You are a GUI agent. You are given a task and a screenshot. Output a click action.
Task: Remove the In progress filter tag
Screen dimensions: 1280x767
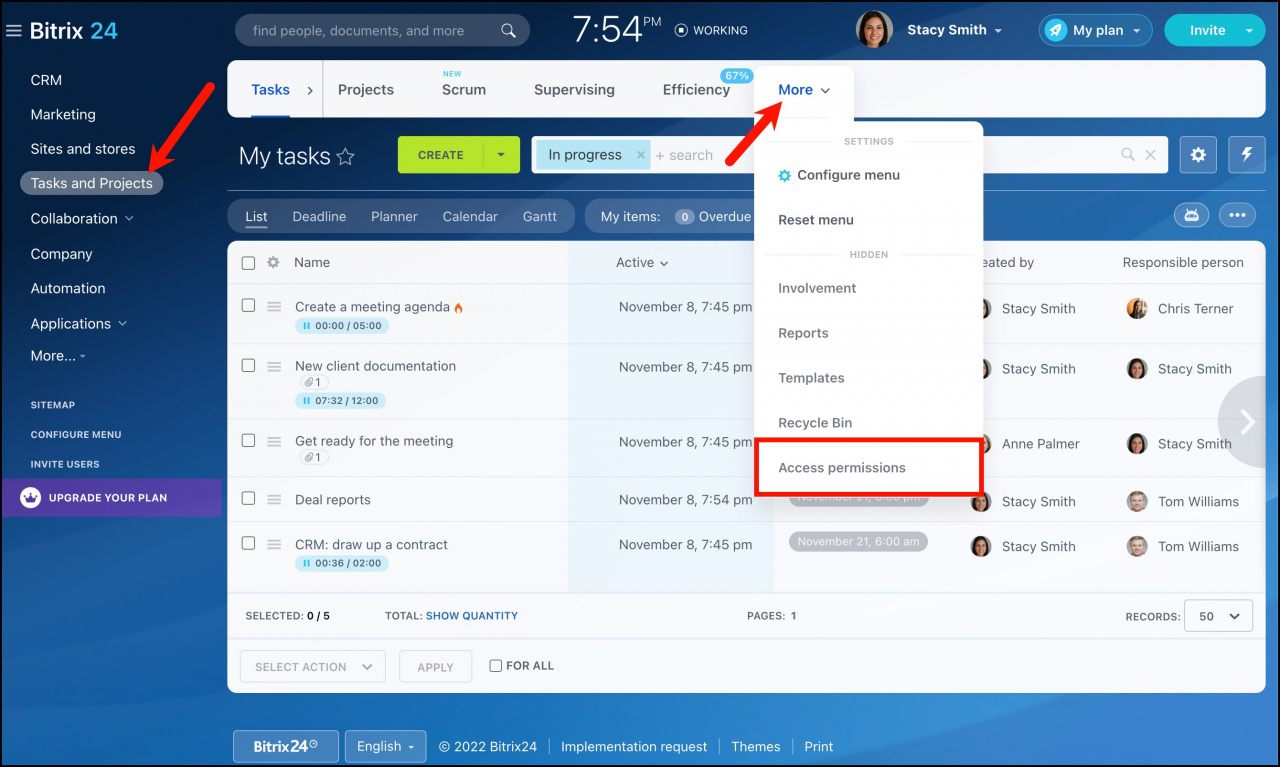[x=641, y=155]
